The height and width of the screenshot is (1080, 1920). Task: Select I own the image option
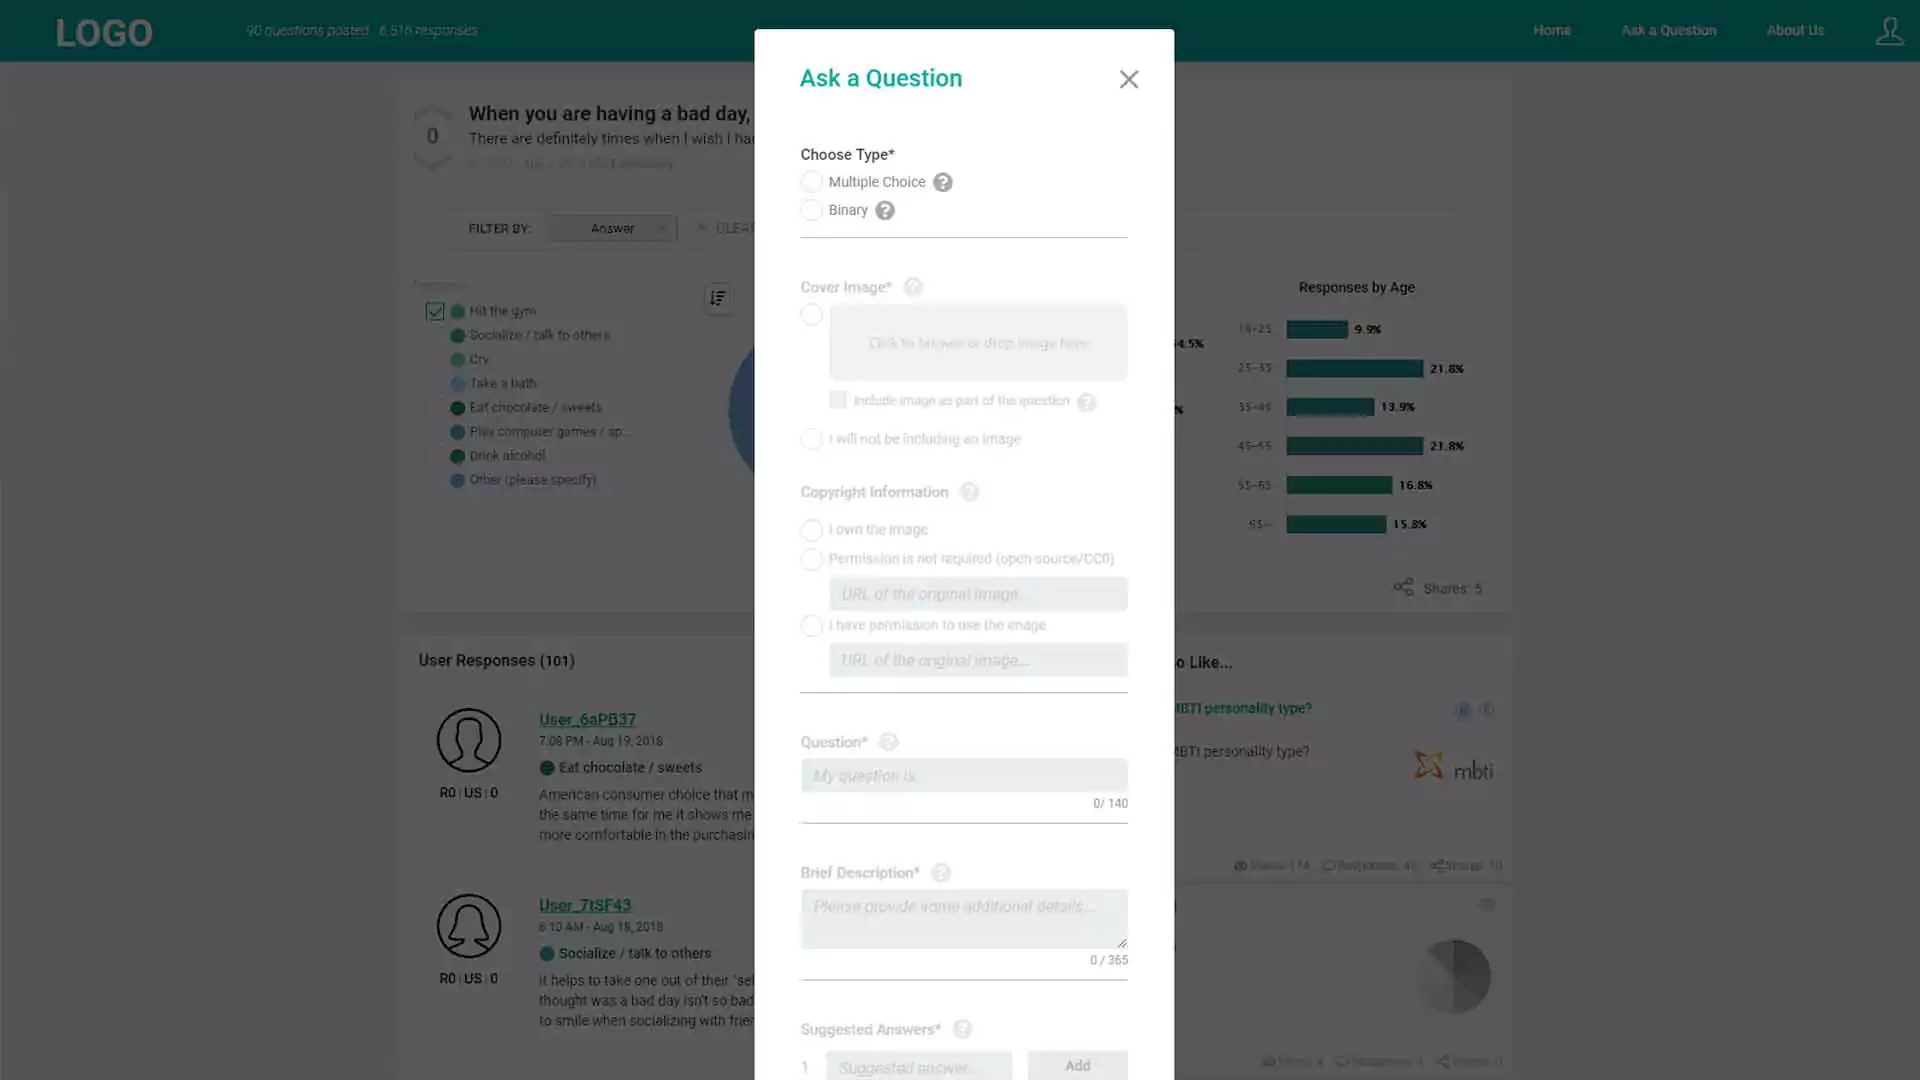pyautogui.click(x=811, y=530)
